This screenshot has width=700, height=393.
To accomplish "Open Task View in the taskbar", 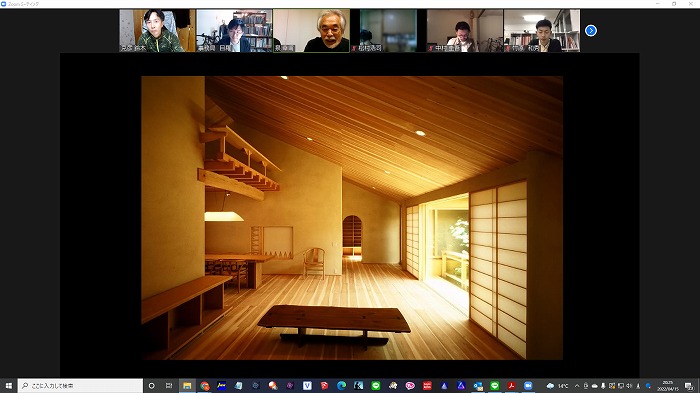I will coord(169,385).
